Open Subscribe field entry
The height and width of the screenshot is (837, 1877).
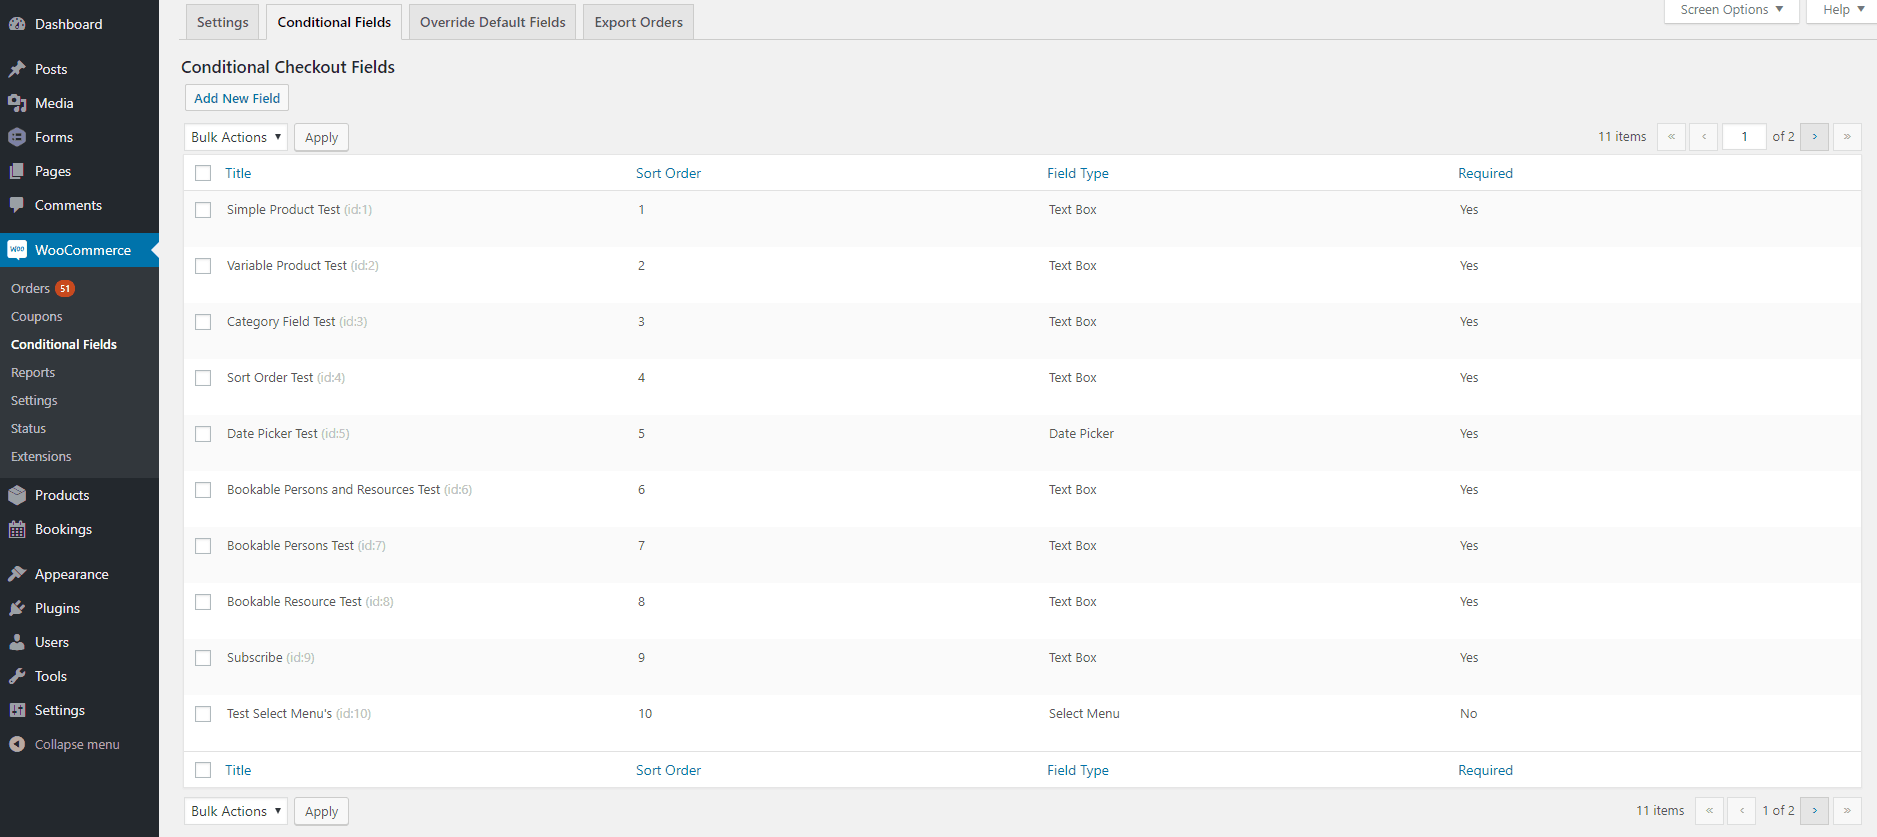254,657
